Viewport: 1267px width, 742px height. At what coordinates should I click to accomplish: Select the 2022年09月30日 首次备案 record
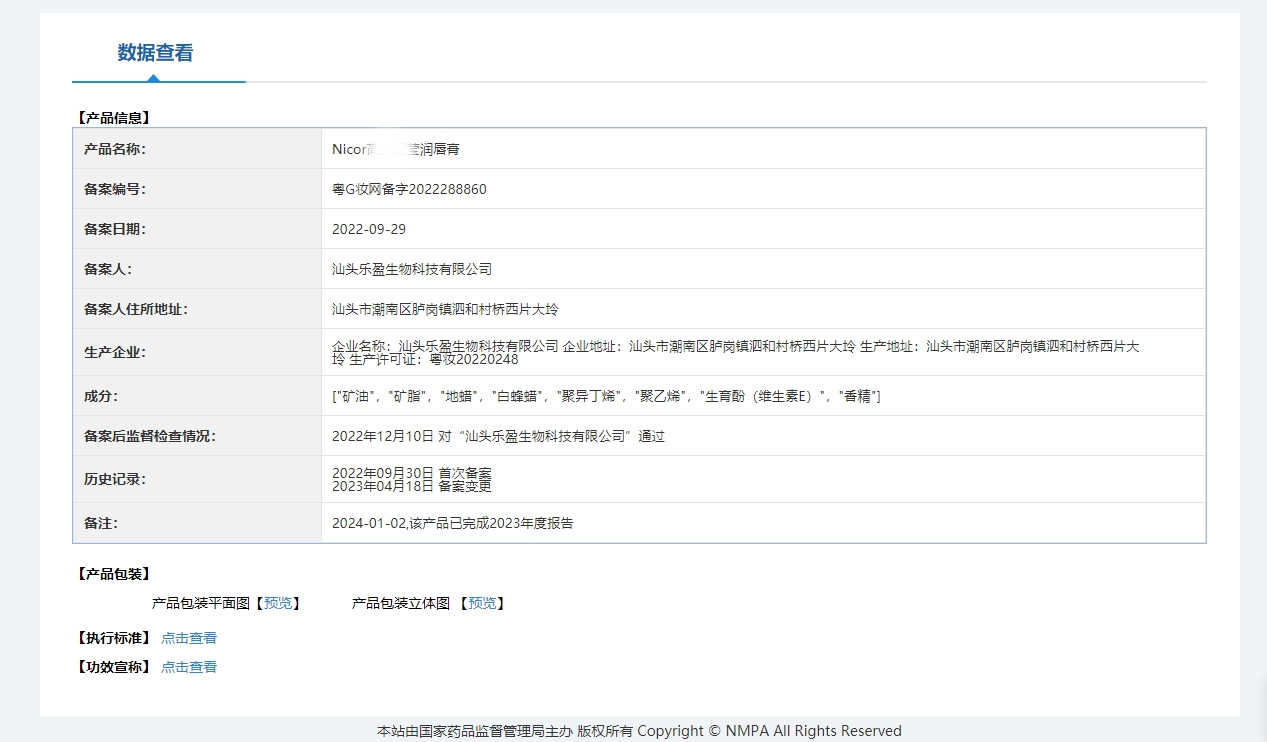tap(412, 472)
